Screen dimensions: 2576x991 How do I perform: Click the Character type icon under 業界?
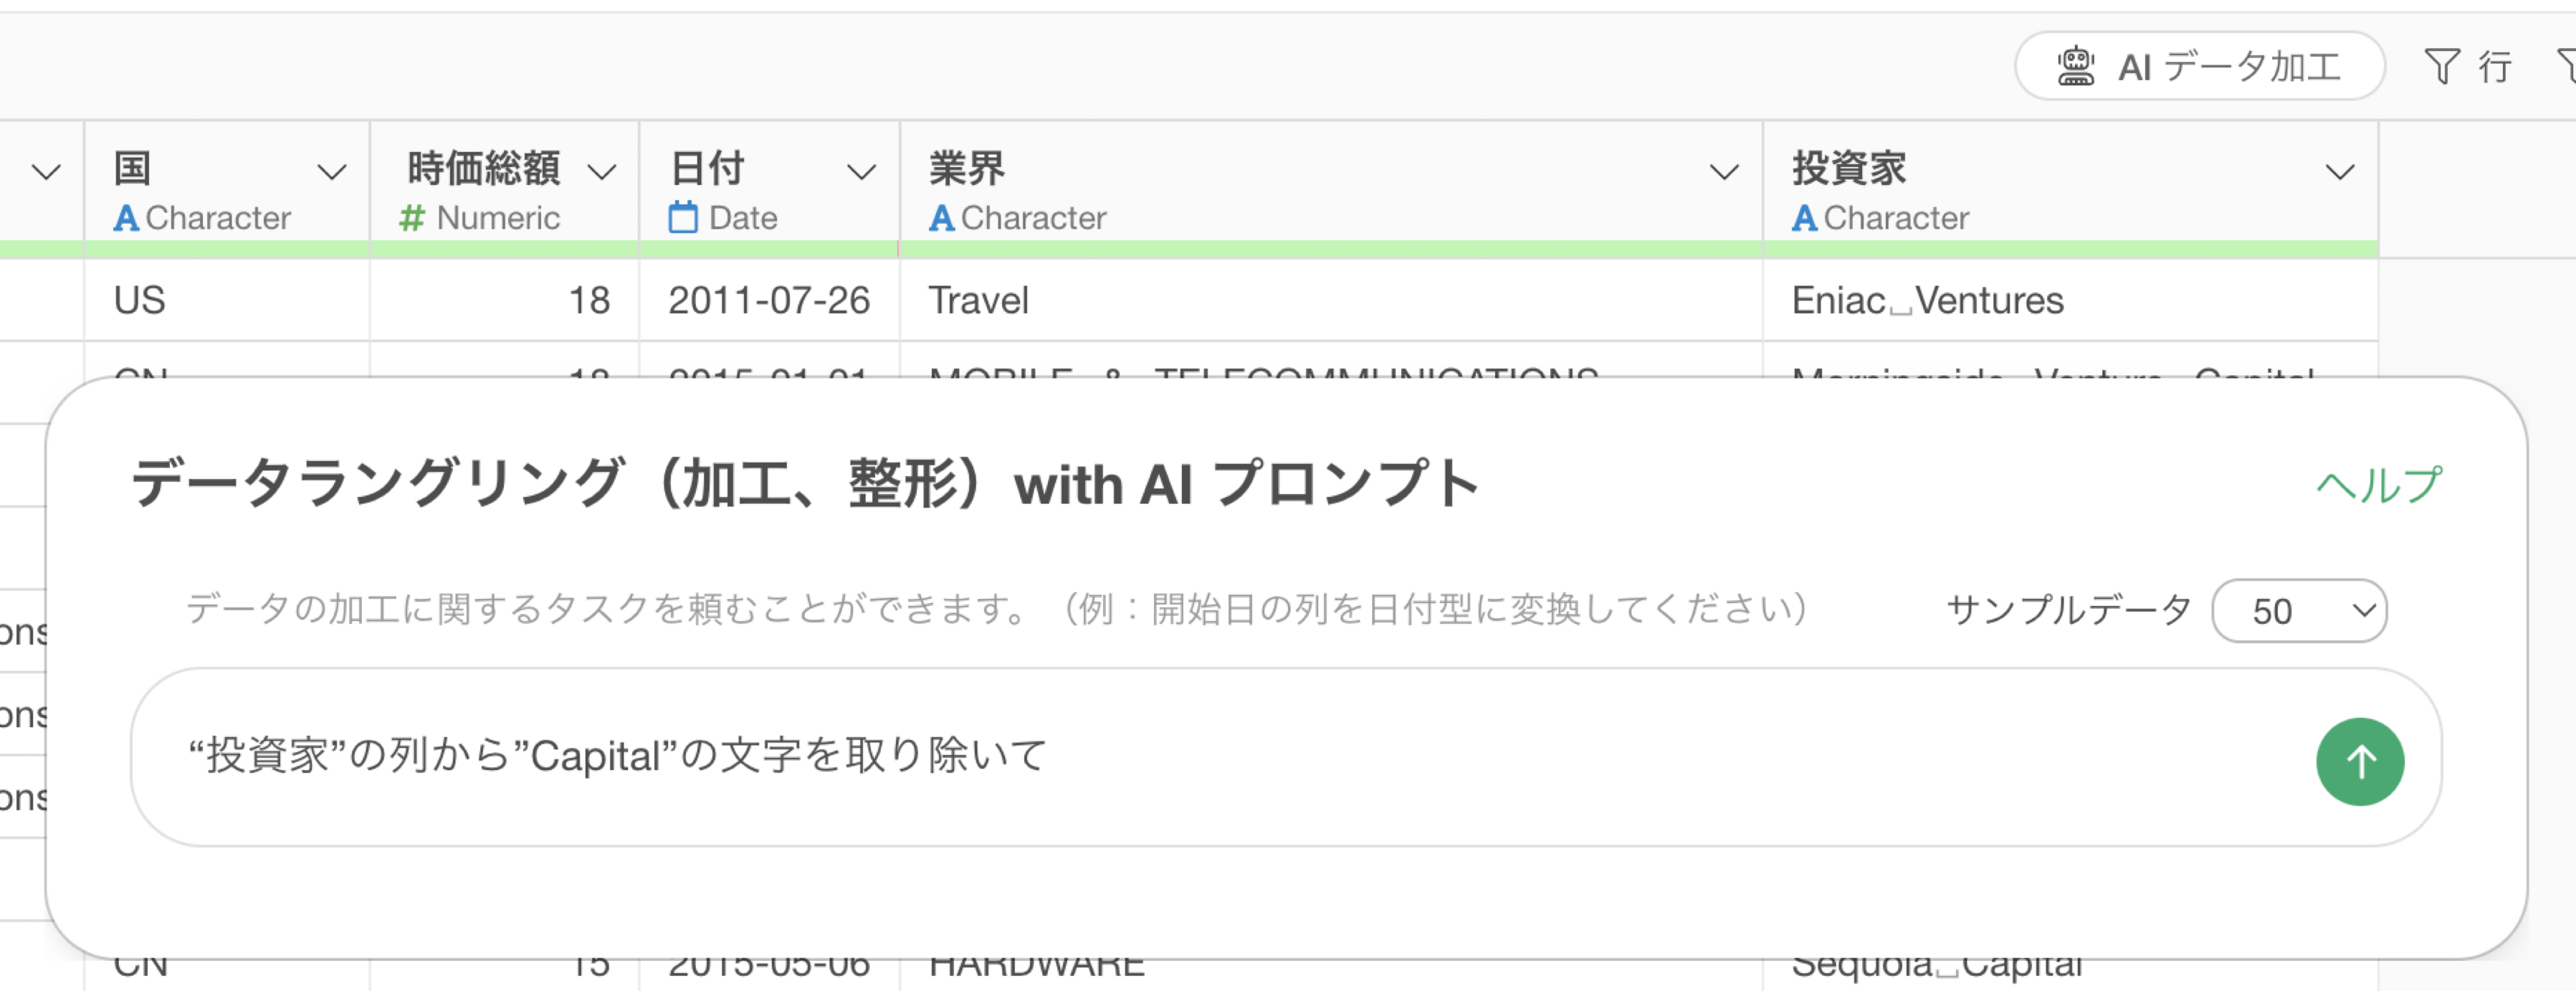(941, 218)
